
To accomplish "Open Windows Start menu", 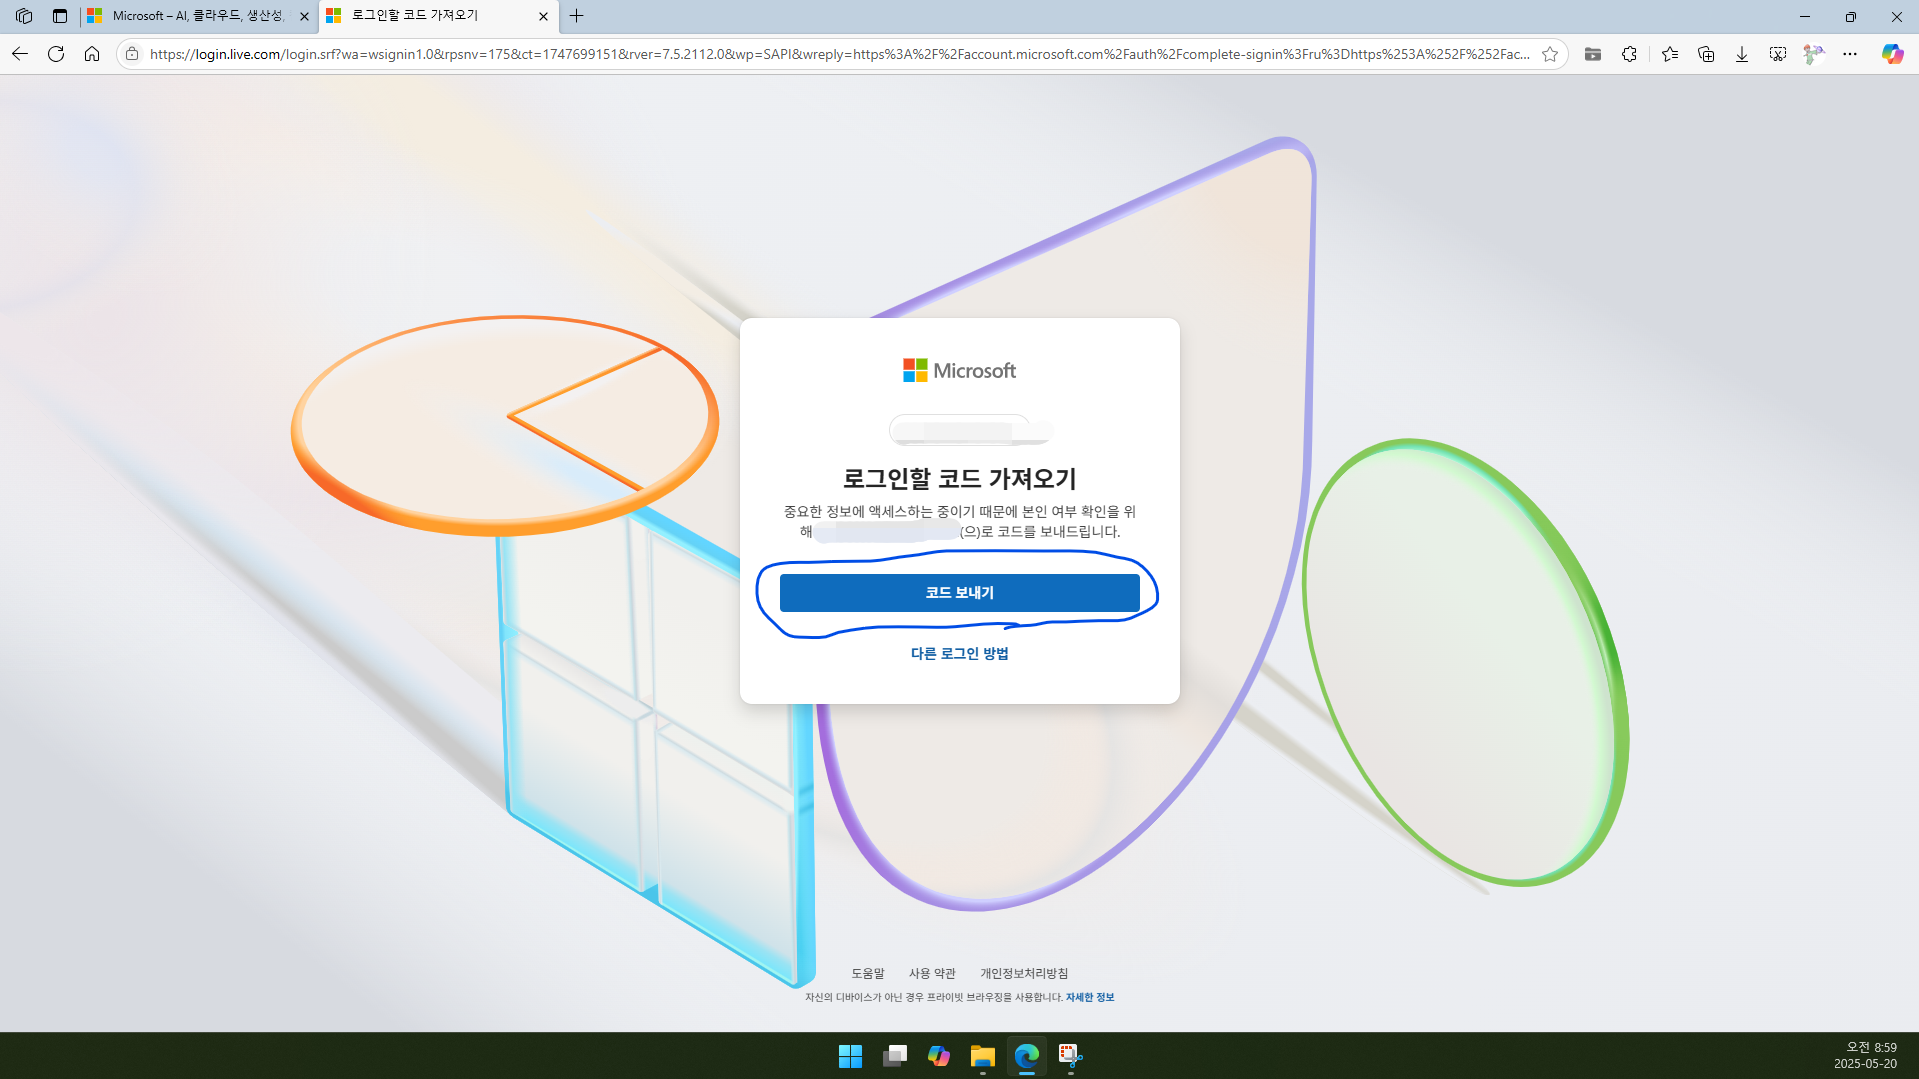I will [850, 1056].
